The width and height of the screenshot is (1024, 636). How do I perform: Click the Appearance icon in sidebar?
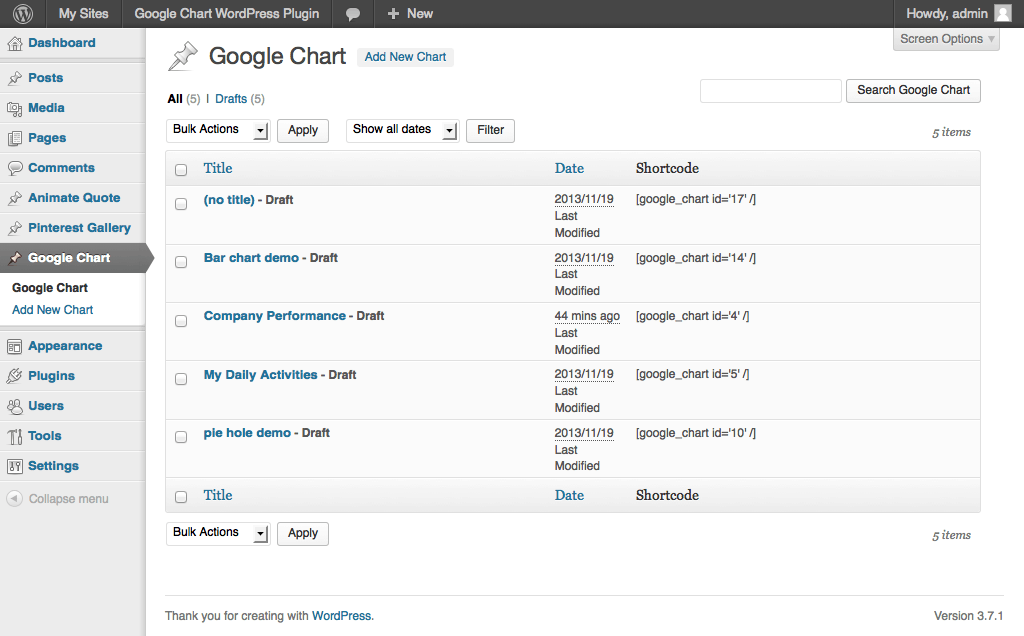tap(14, 347)
